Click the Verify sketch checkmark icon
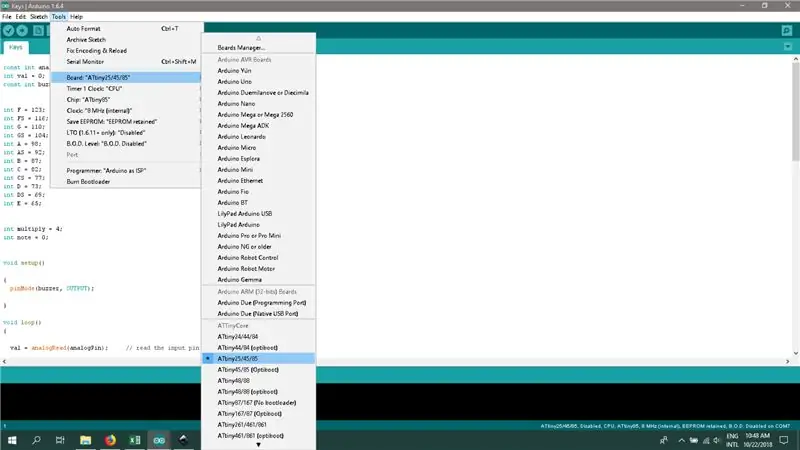 (x=8, y=31)
